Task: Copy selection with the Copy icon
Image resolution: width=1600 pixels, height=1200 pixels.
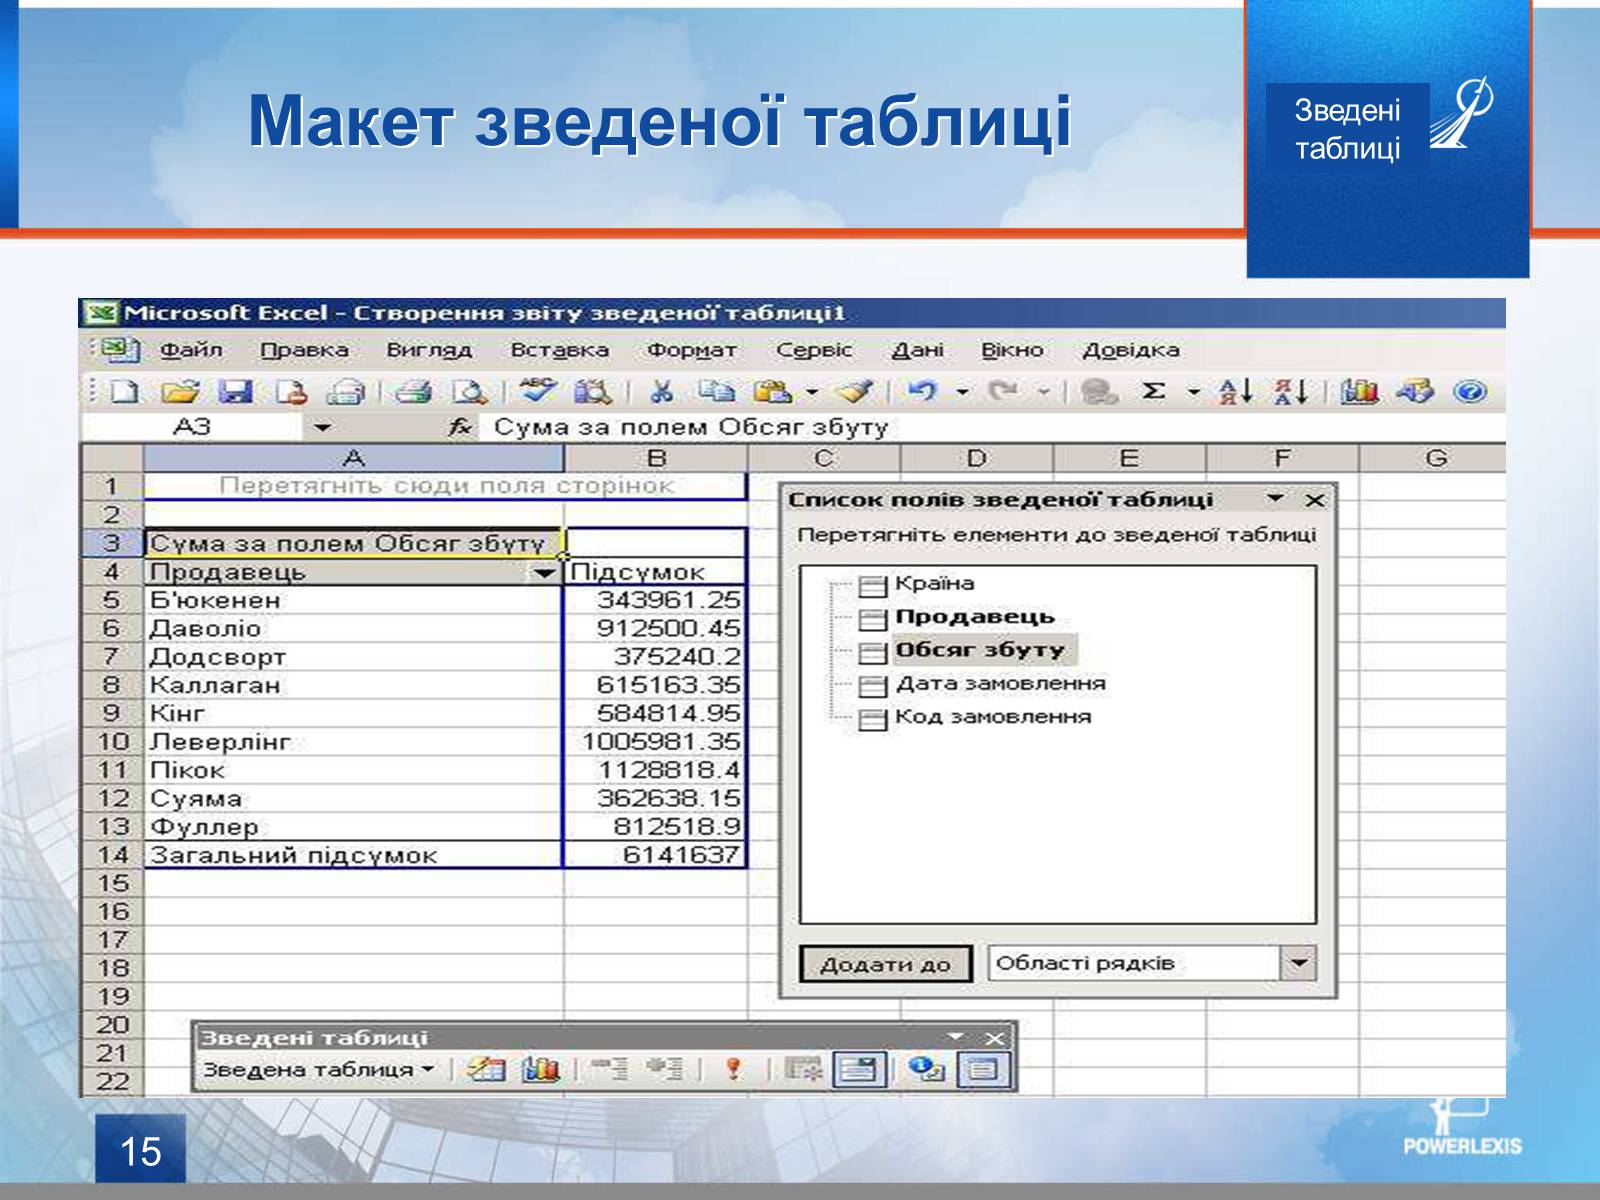Action: tap(718, 392)
